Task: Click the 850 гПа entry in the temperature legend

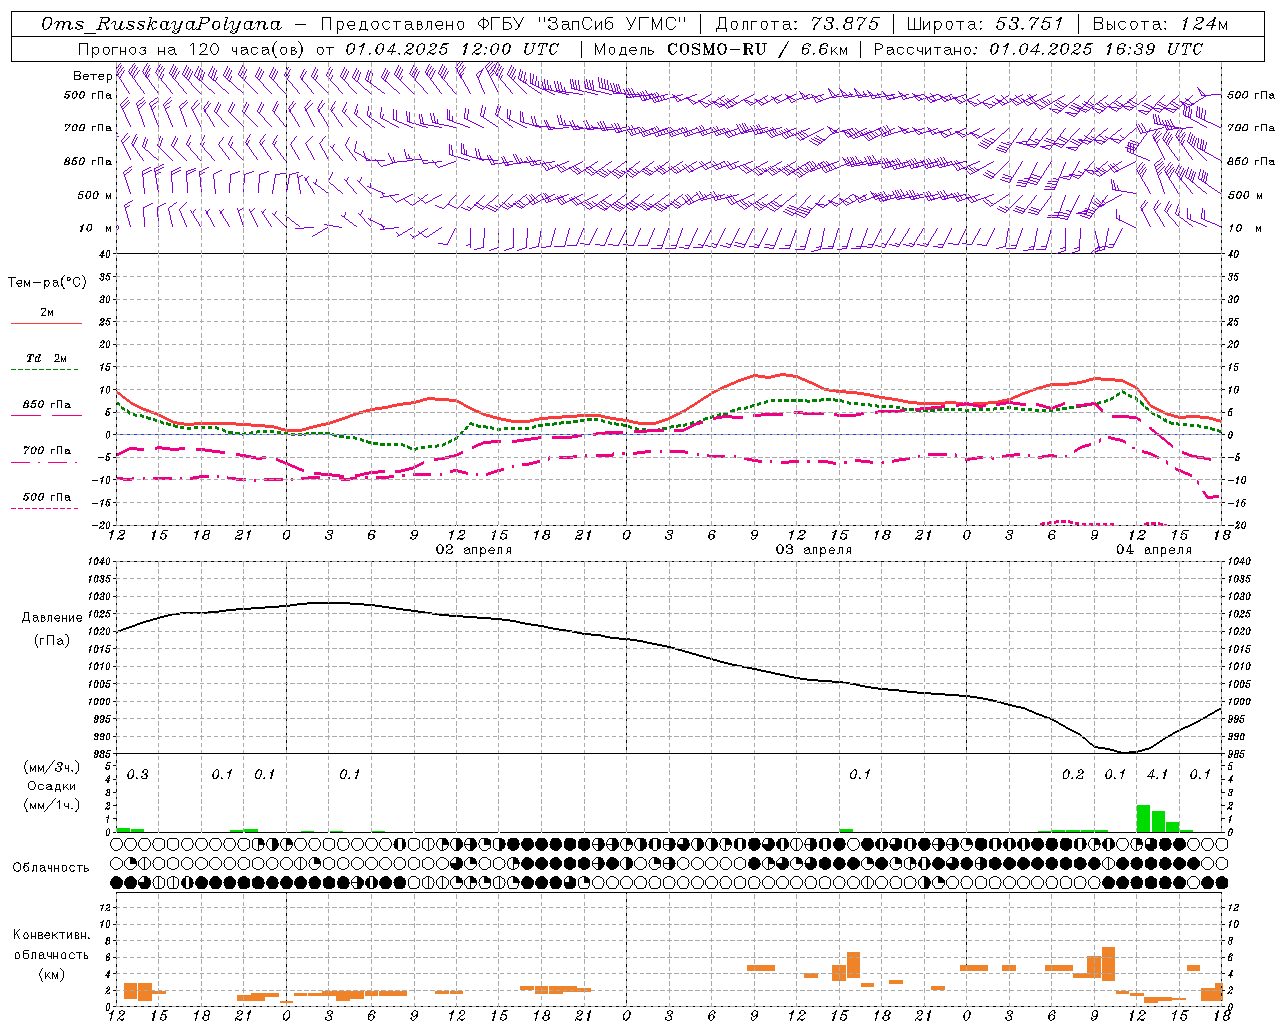Action: [x=47, y=405]
